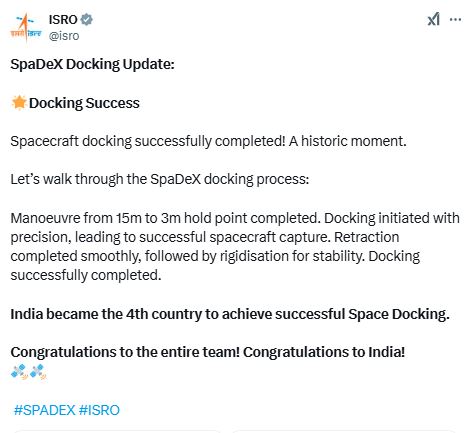Open the #ISRO hashtag link

click(99, 410)
